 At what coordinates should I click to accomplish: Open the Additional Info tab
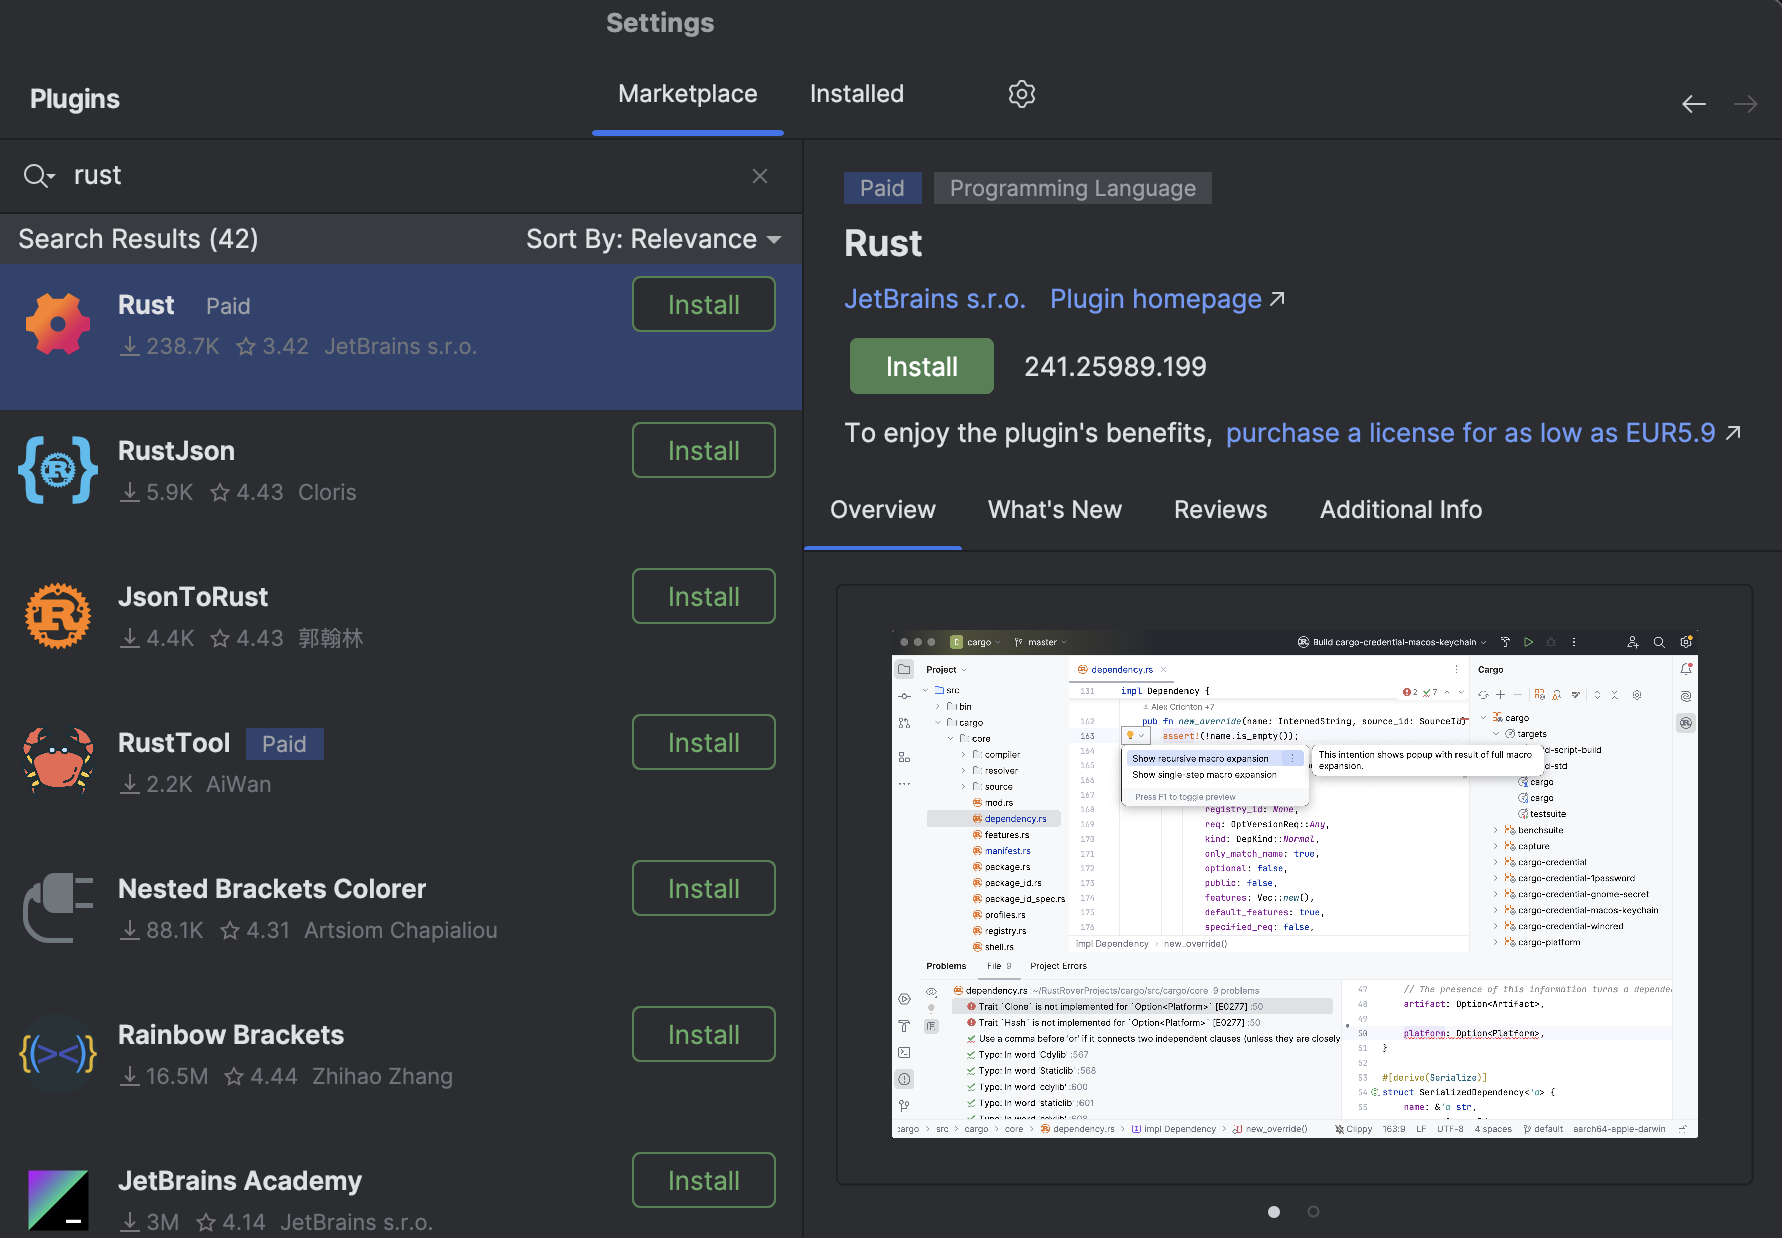click(x=1400, y=509)
